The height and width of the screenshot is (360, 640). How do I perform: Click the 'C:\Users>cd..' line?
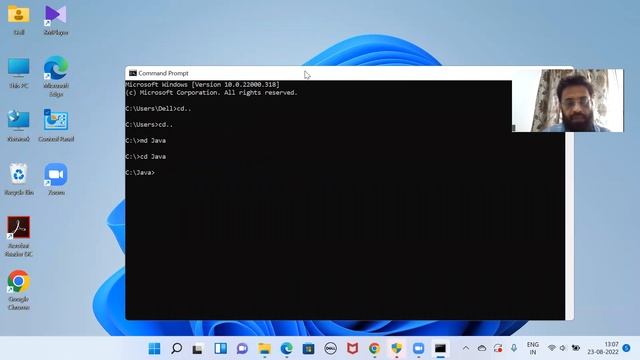(149, 124)
